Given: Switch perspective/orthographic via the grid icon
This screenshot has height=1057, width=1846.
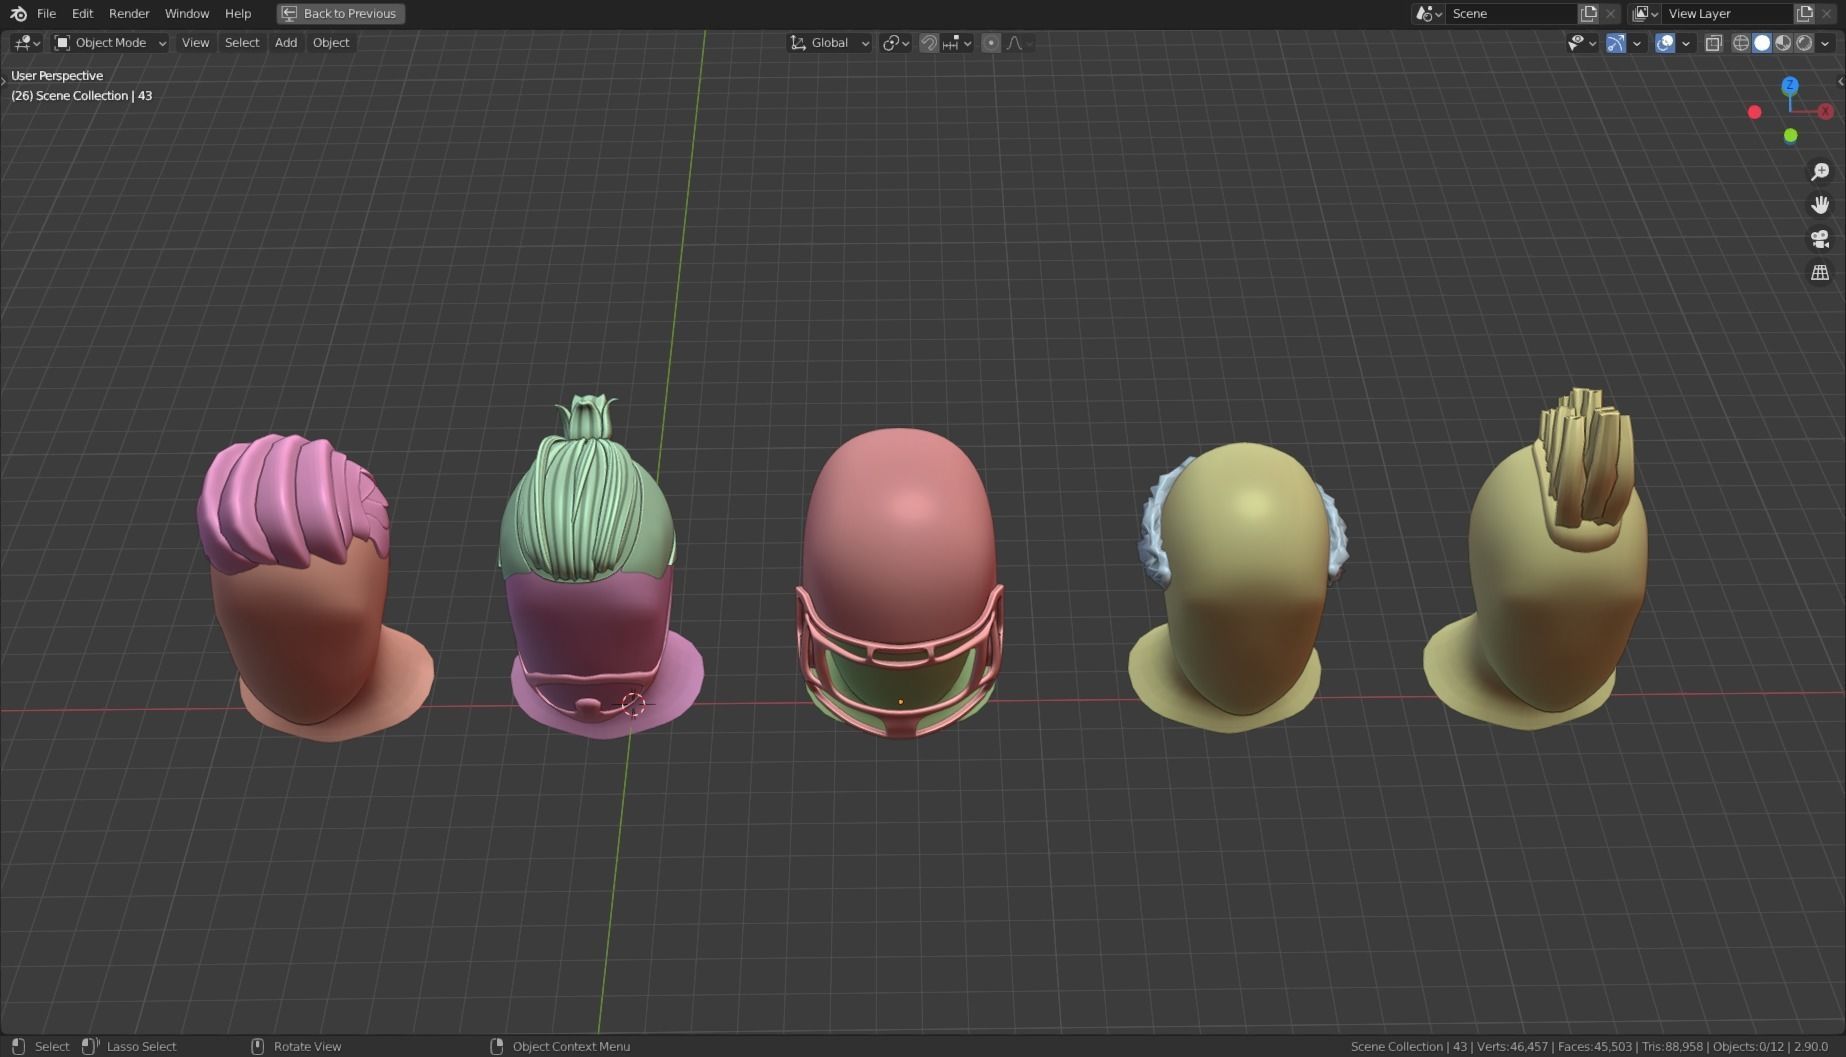Looking at the screenshot, I should tap(1820, 272).
